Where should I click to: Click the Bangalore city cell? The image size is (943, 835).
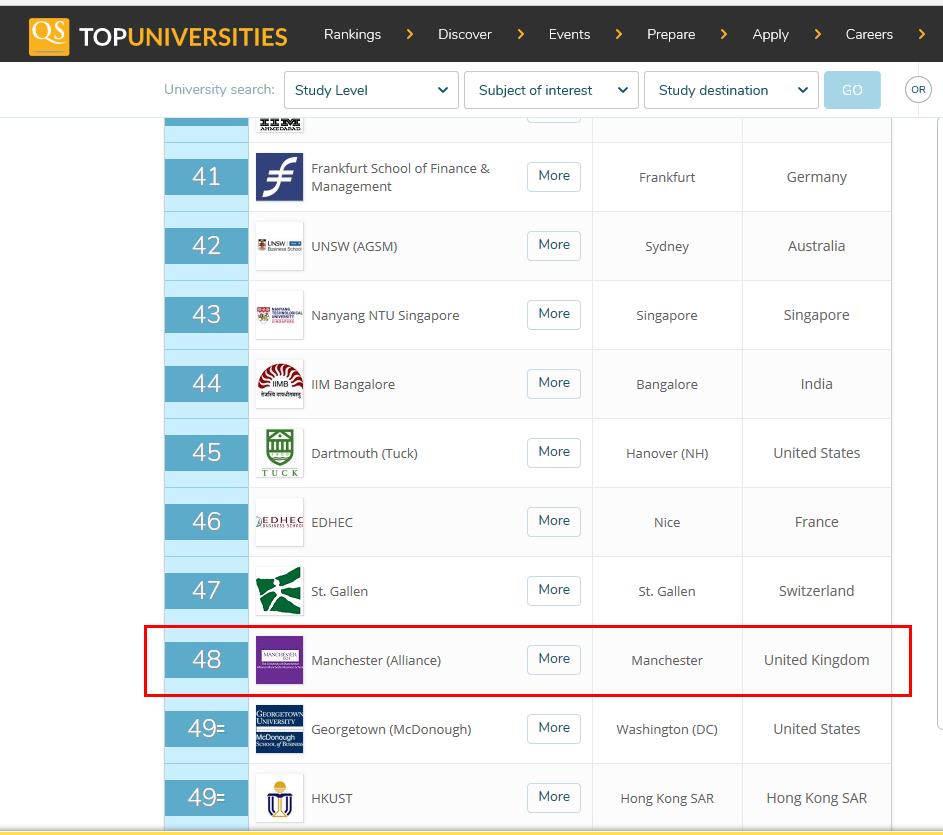click(x=667, y=384)
